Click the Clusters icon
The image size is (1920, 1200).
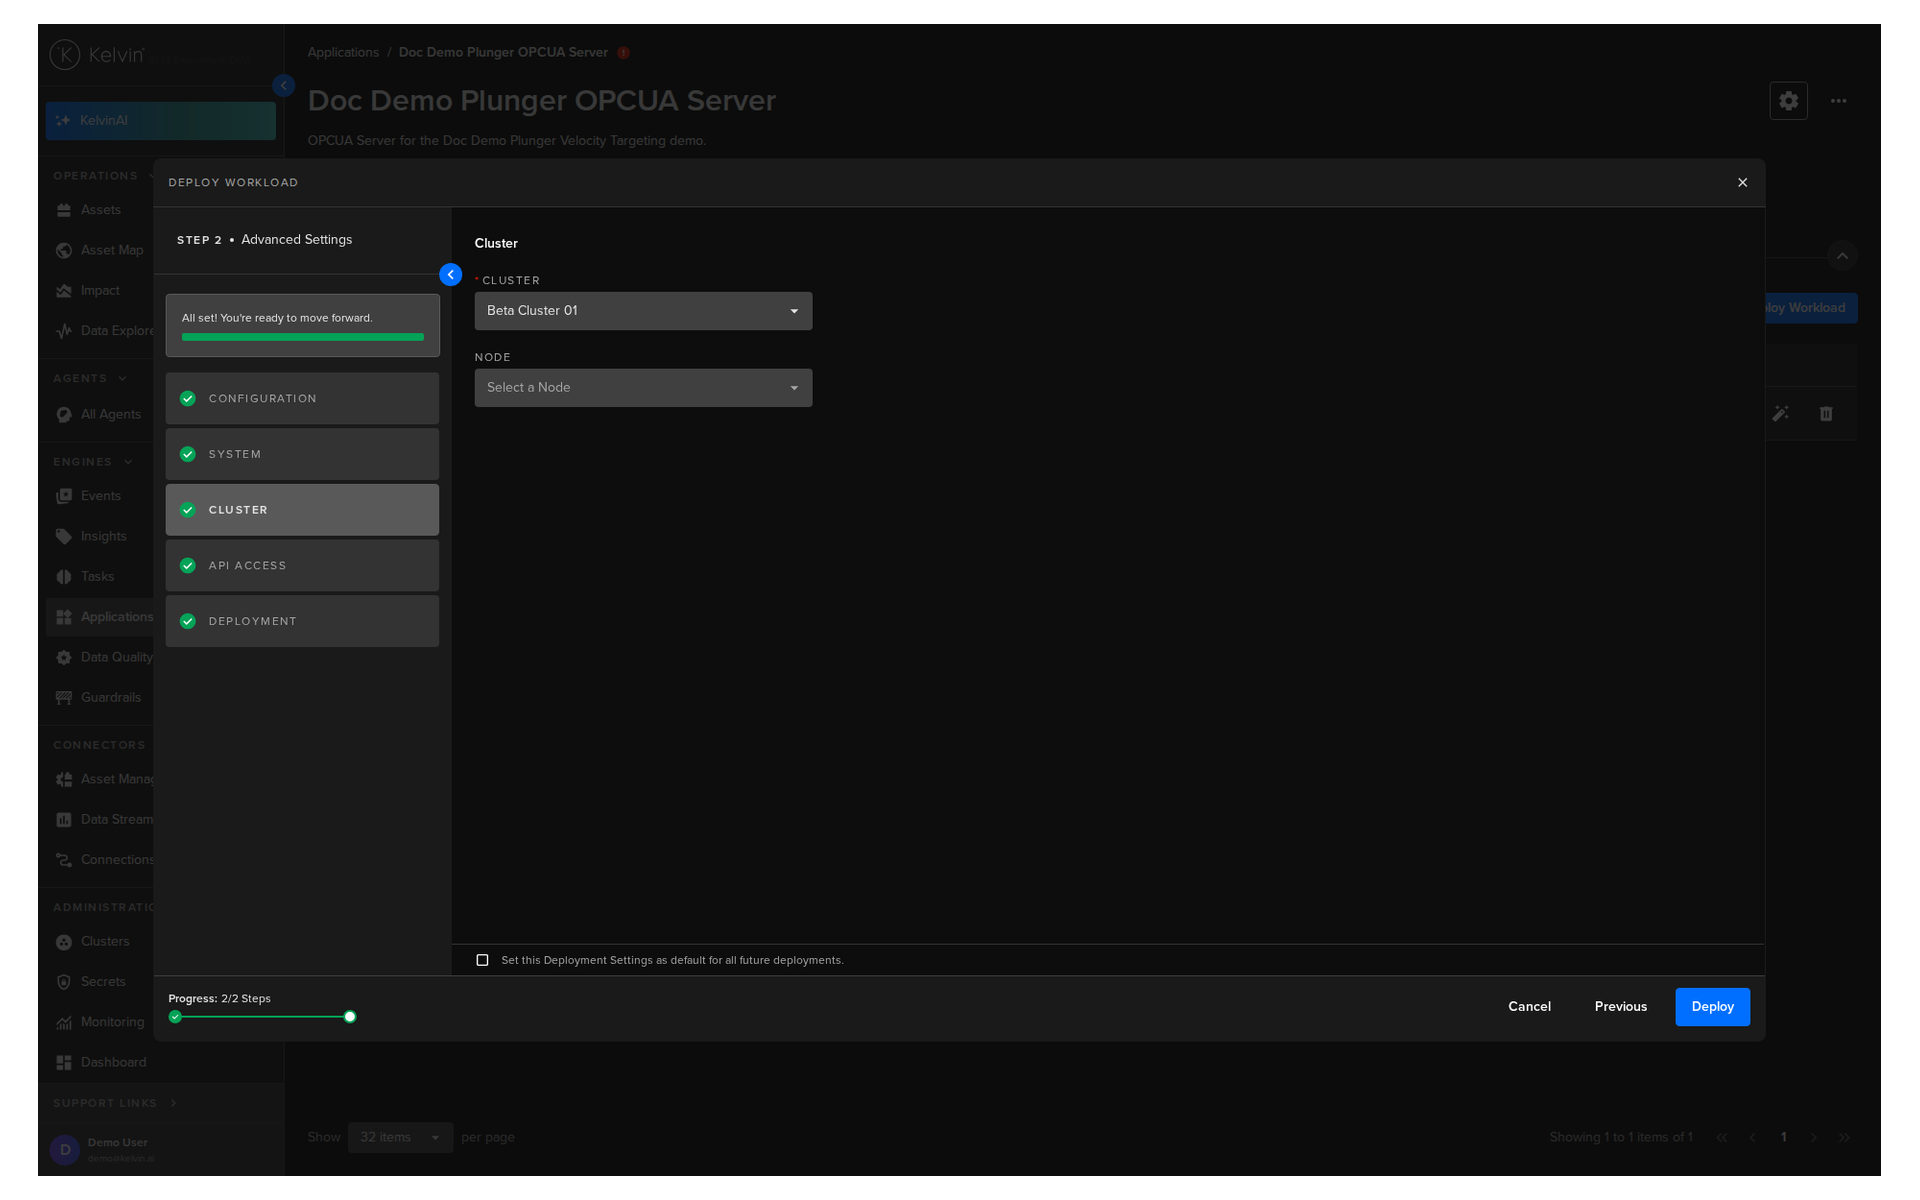click(64, 942)
